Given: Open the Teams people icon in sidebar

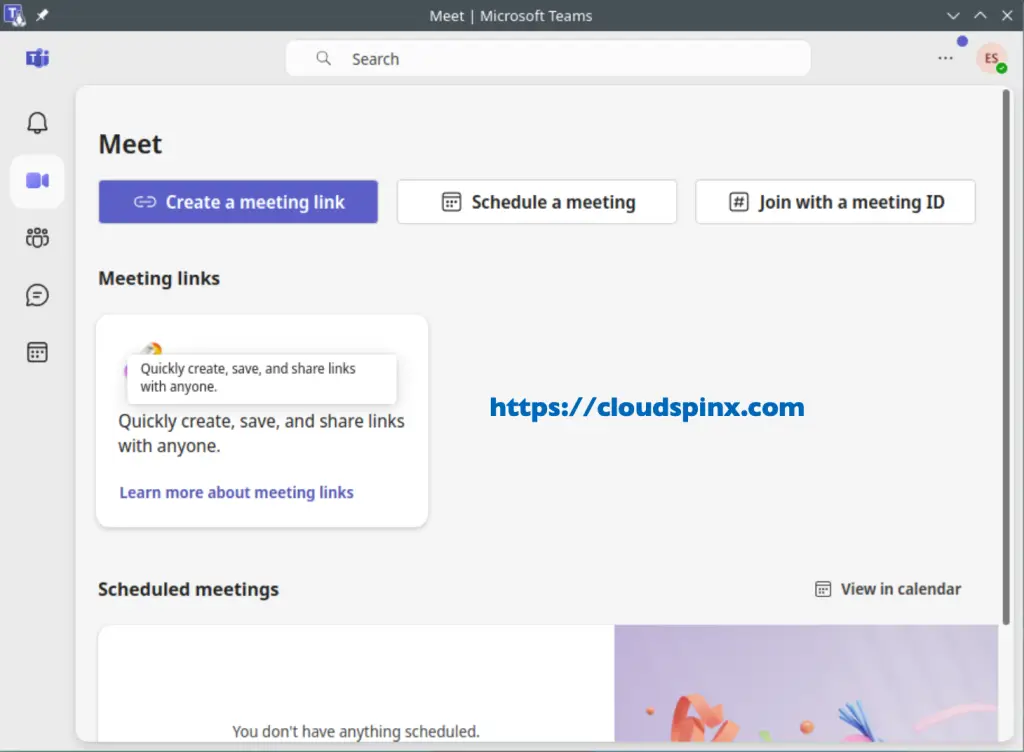Looking at the screenshot, I should tap(37, 237).
